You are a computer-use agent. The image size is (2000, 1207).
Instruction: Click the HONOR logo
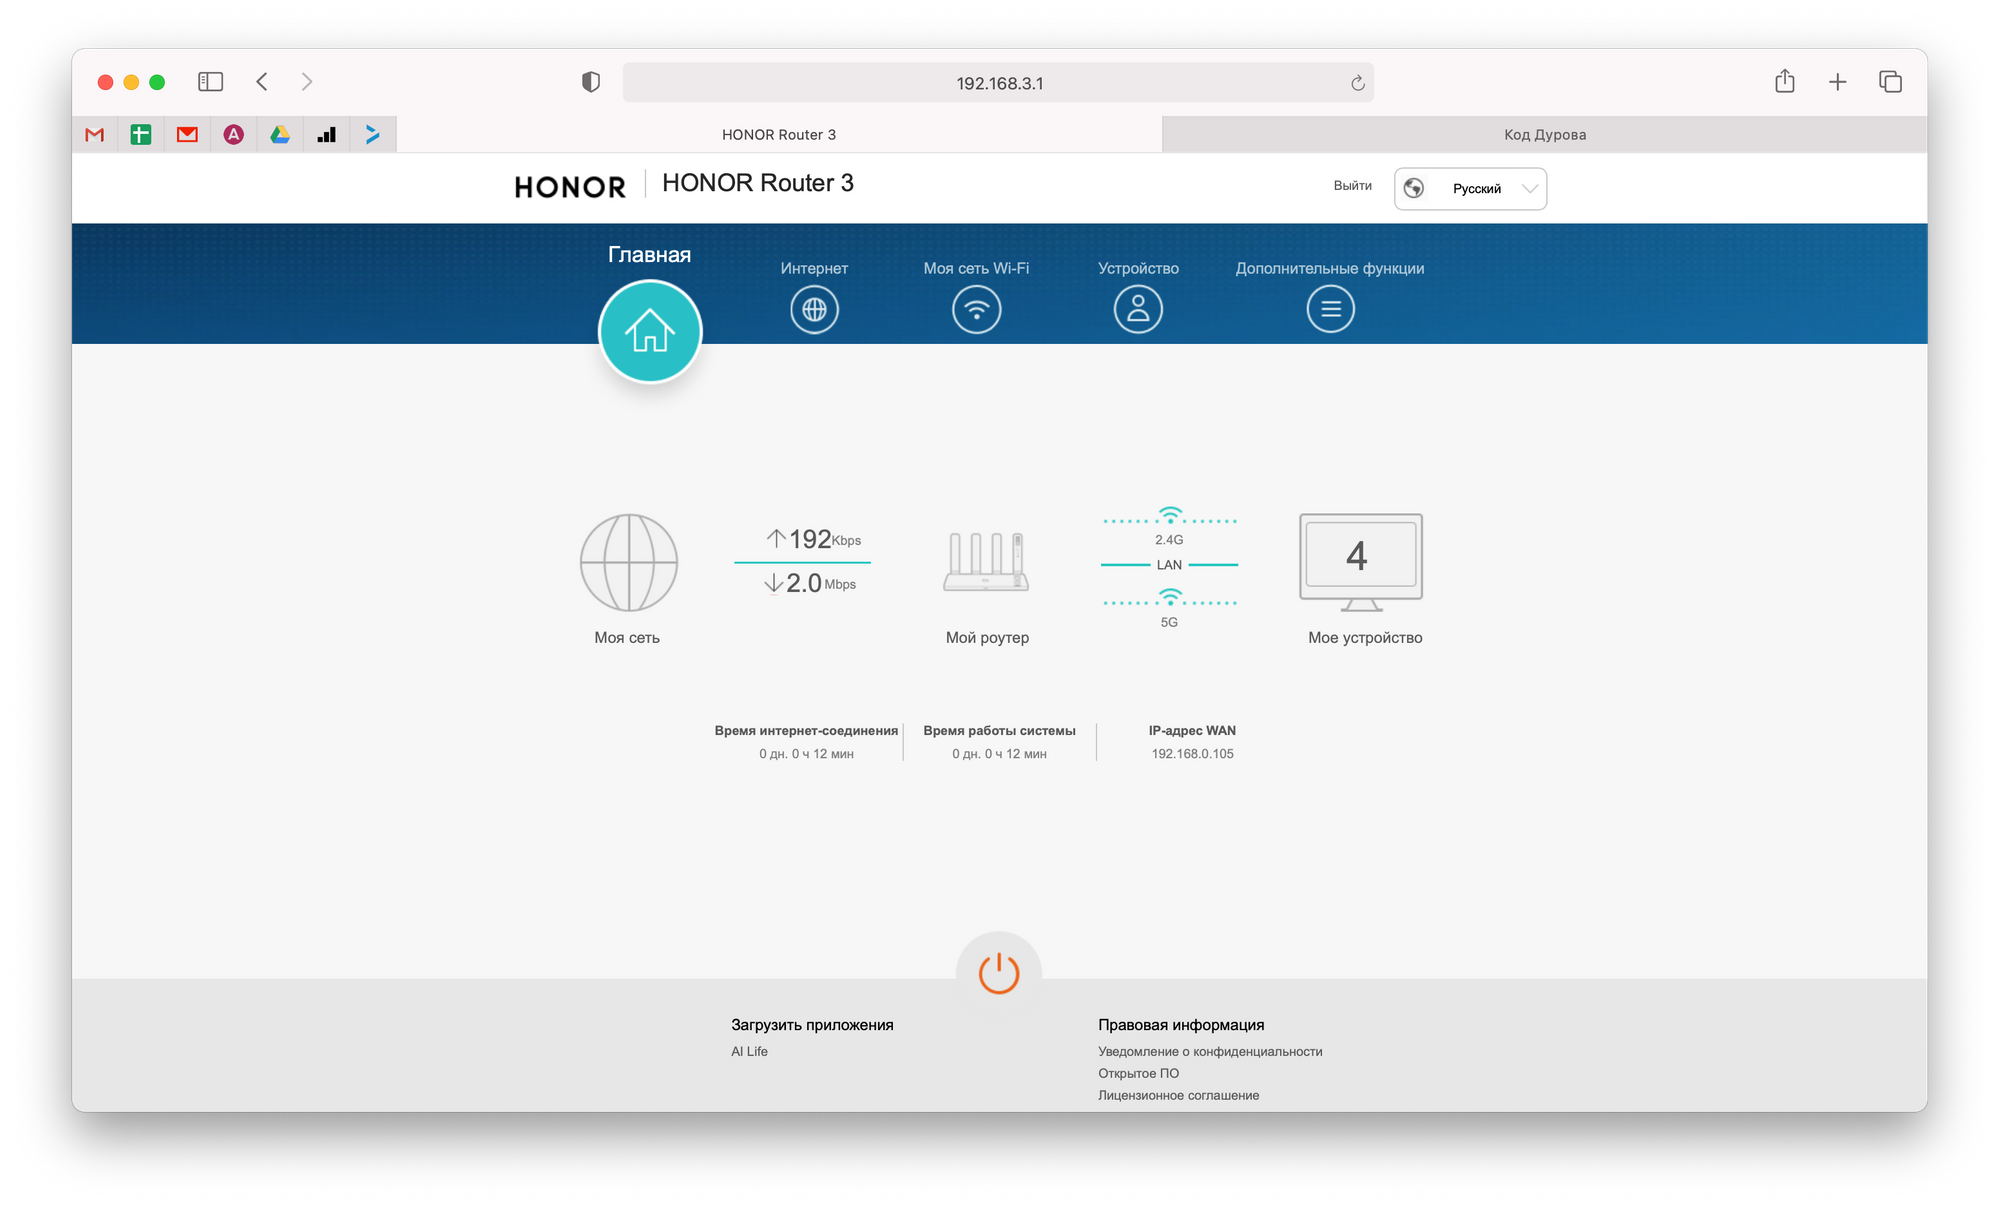pyautogui.click(x=570, y=187)
